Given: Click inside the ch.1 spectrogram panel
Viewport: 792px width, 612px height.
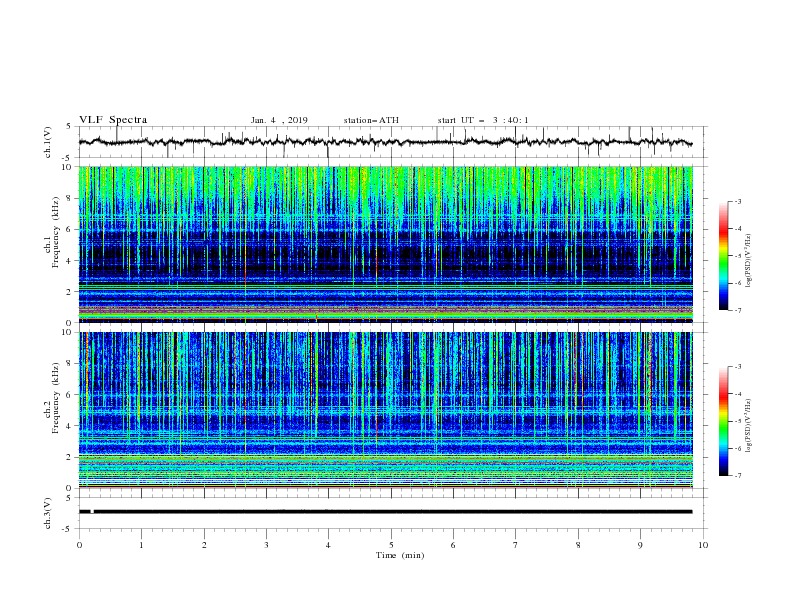Looking at the screenshot, I should (385, 244).
